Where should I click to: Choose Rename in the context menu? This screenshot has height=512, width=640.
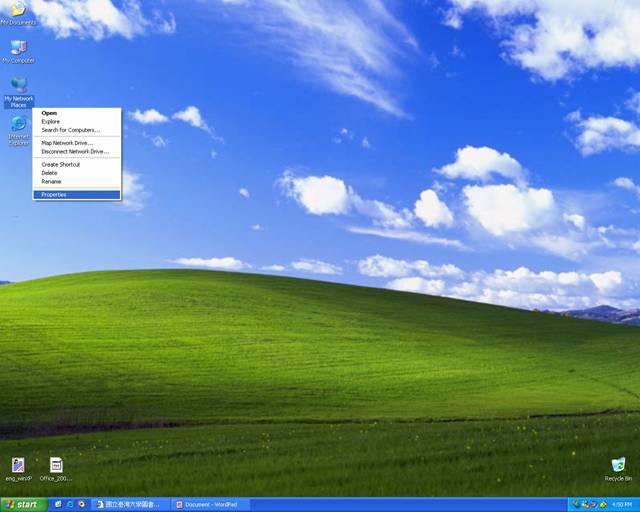click(x=77, y=182)
